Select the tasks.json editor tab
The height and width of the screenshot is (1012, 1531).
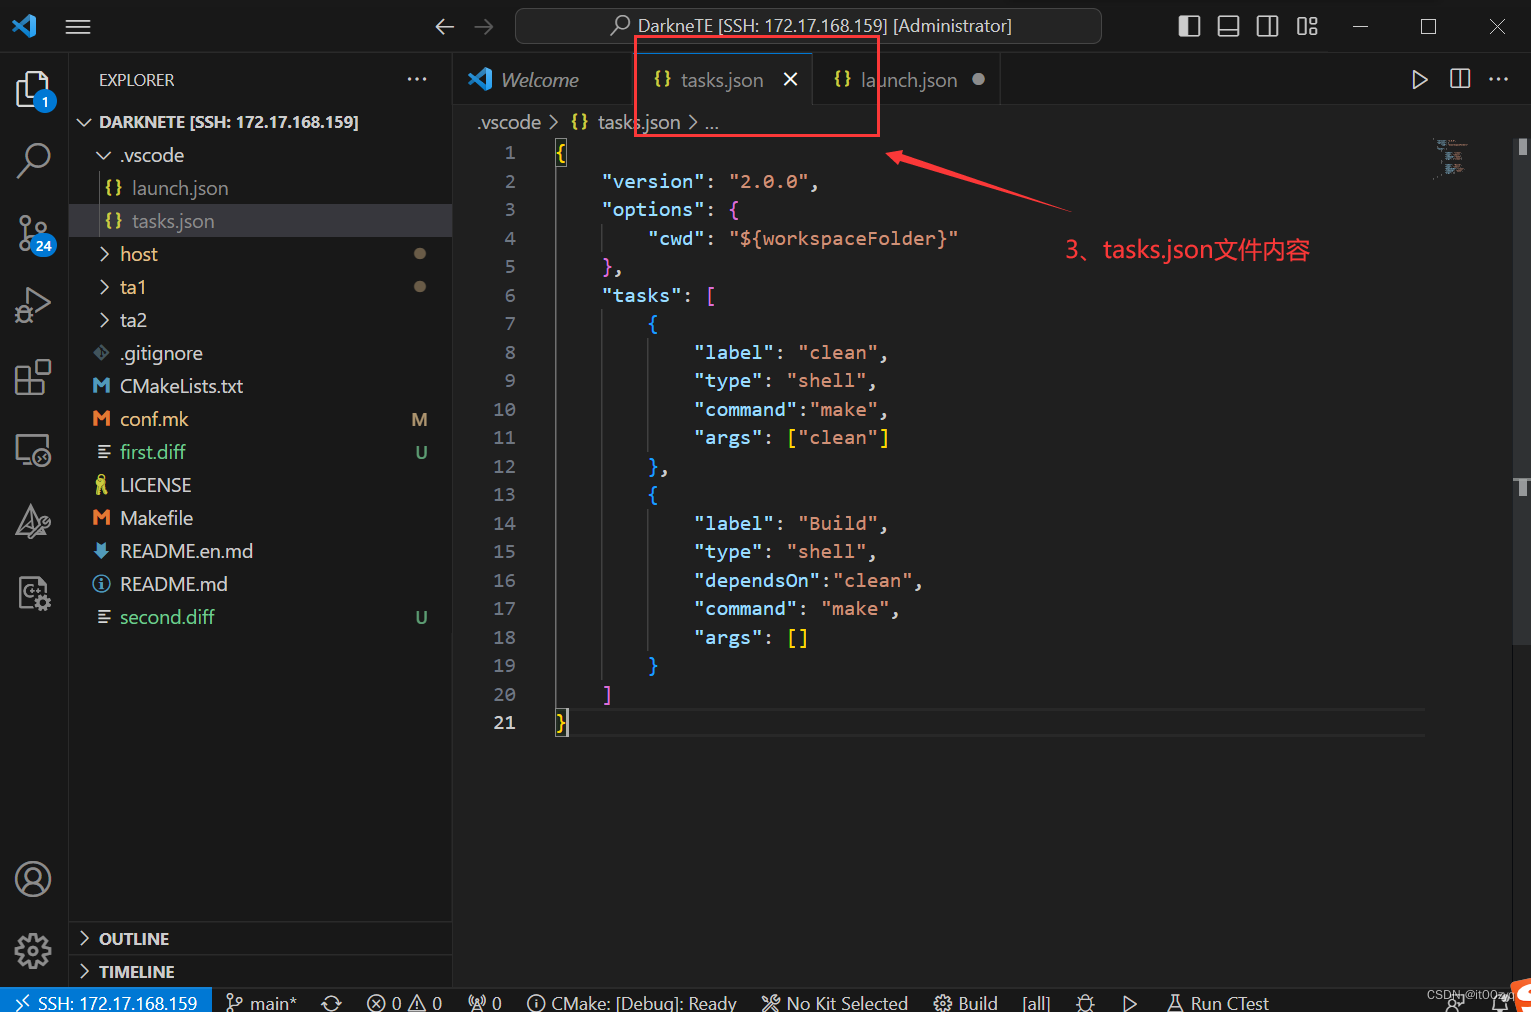724,79
